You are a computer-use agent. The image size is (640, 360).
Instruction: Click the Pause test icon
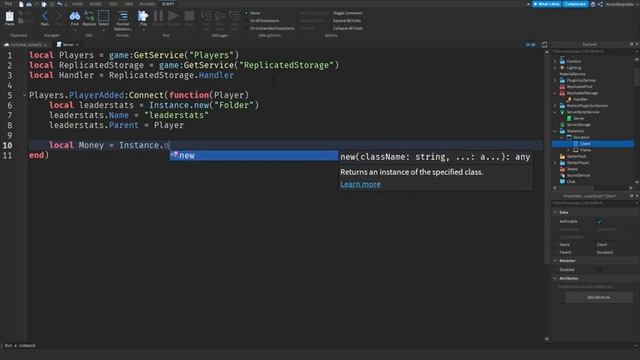pos(158,16)
